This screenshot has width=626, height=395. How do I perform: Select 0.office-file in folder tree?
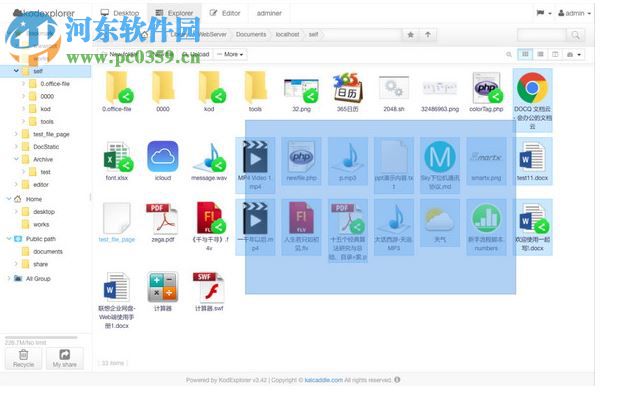coord(55,84)
